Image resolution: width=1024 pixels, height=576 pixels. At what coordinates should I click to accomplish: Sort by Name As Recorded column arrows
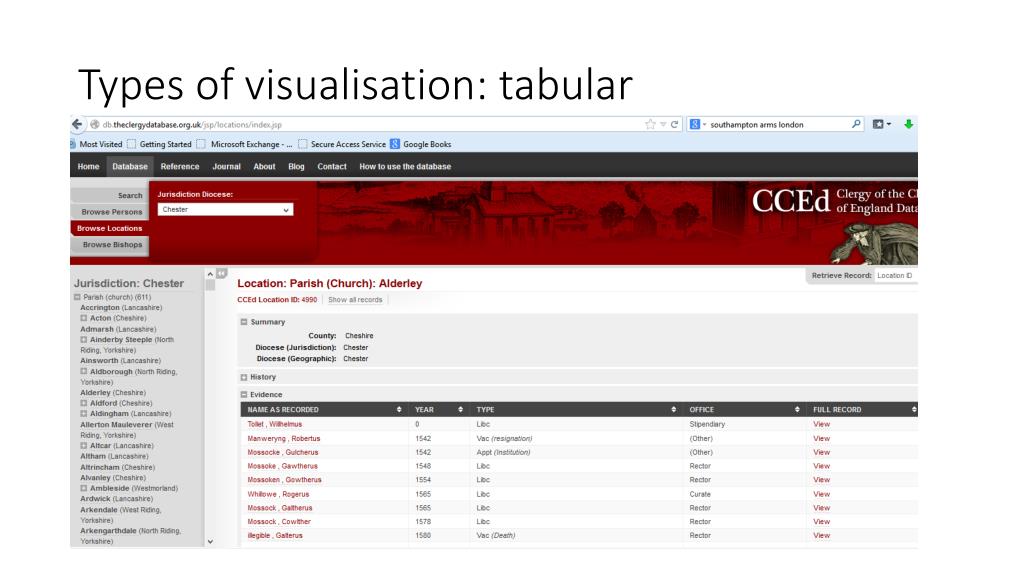(399, 409)
